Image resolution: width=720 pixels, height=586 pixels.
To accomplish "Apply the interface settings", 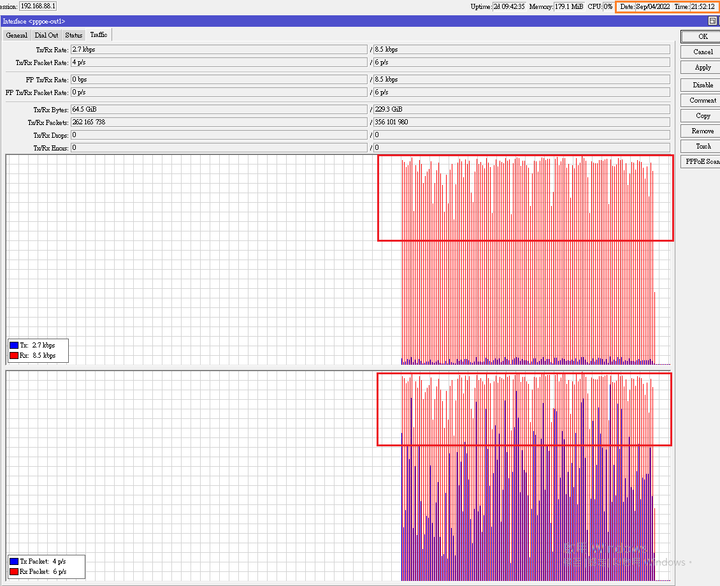I will [x=703, y=68].
